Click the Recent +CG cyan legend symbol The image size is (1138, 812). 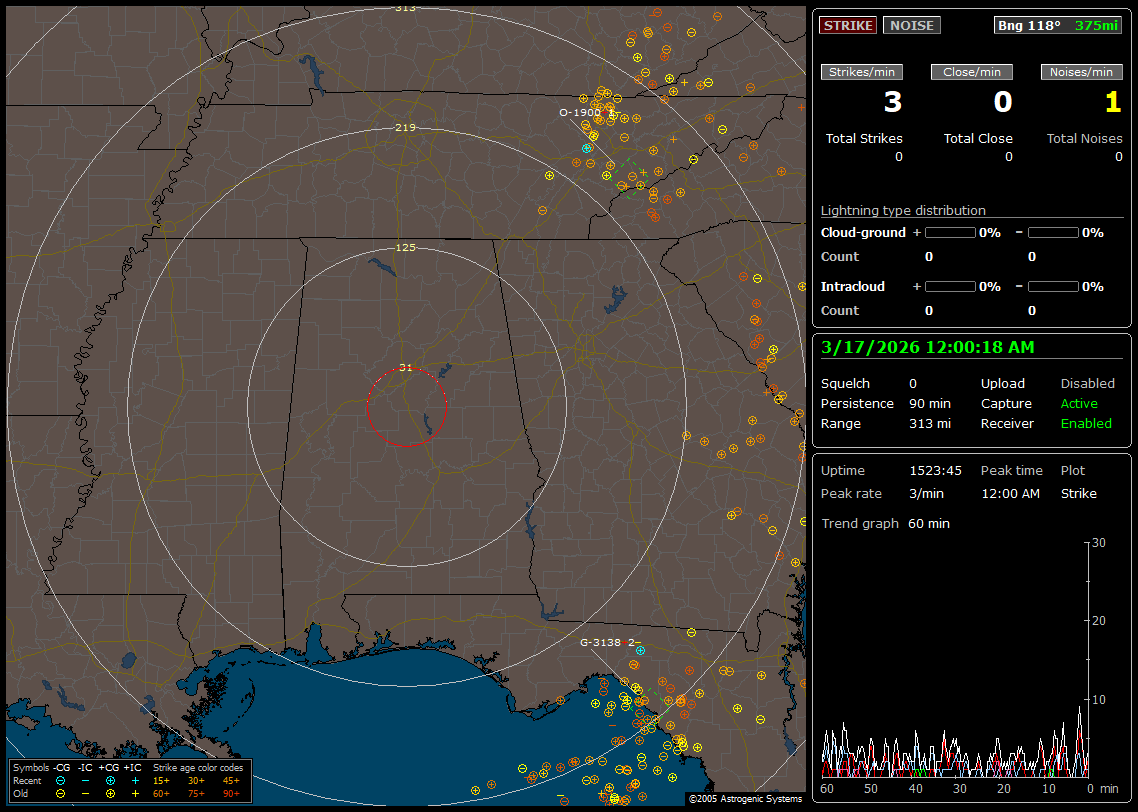110,780
